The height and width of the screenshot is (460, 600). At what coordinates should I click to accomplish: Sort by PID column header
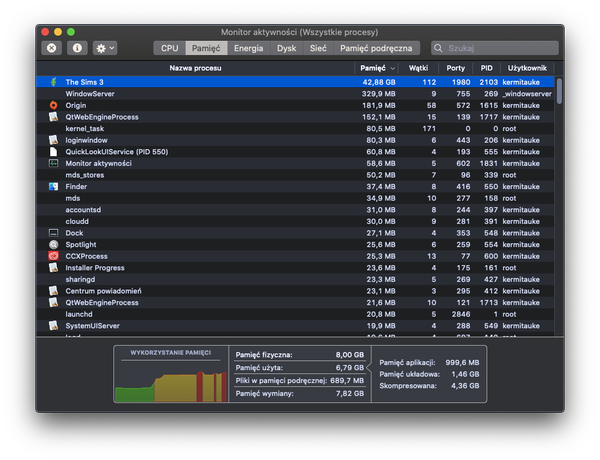487,68
